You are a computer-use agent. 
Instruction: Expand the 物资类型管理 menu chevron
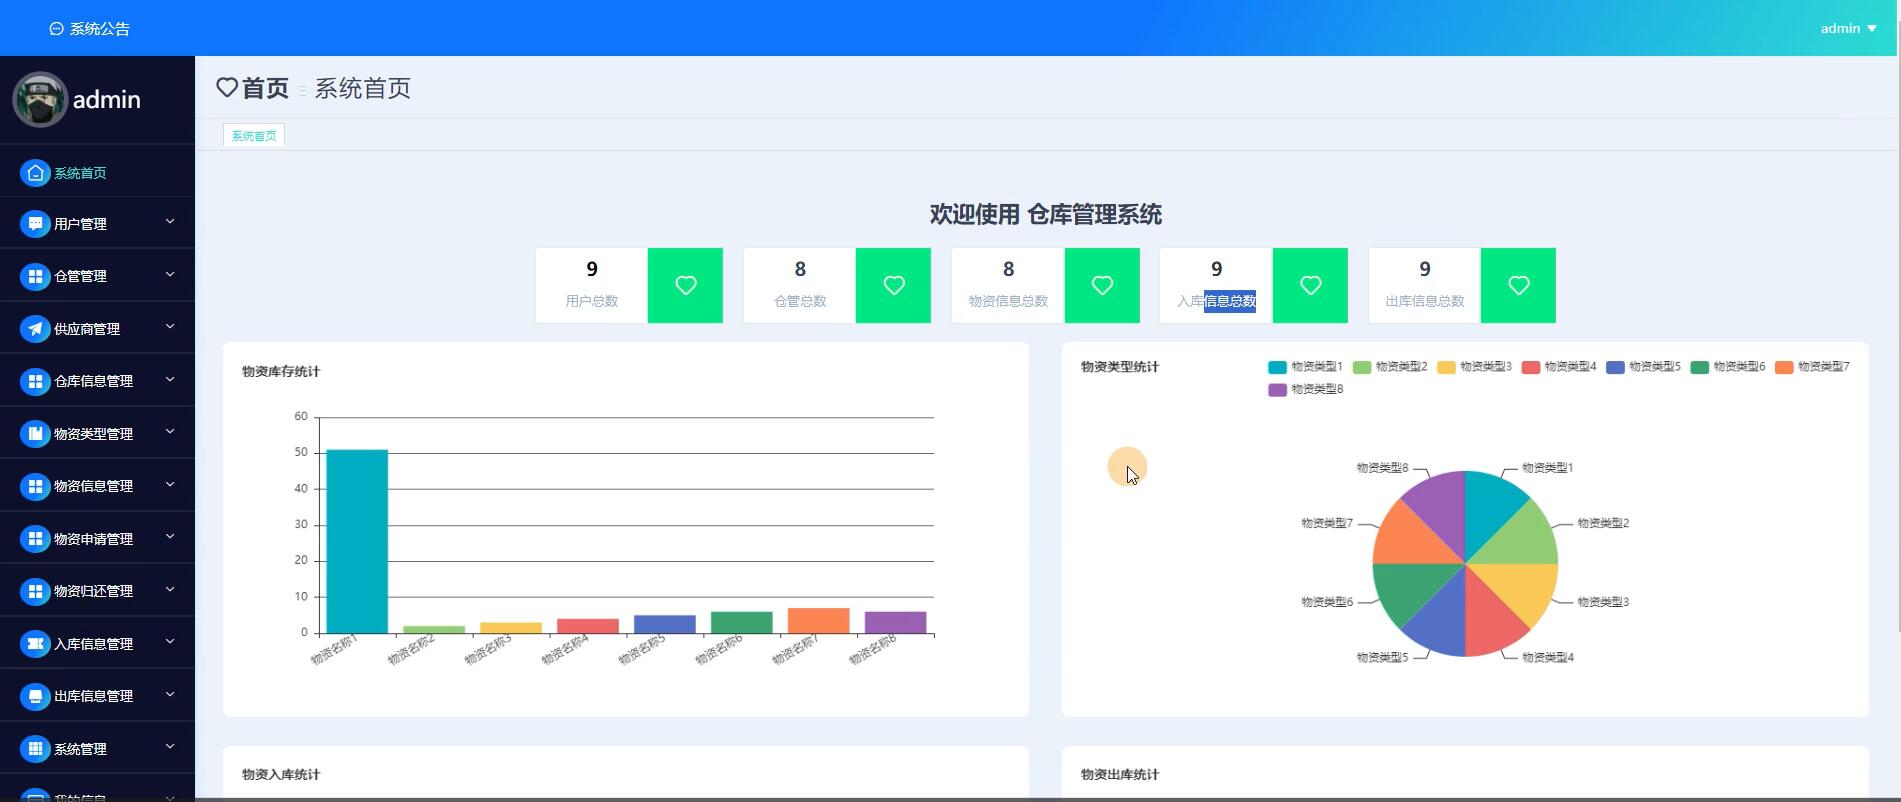(x=169, y=432)
